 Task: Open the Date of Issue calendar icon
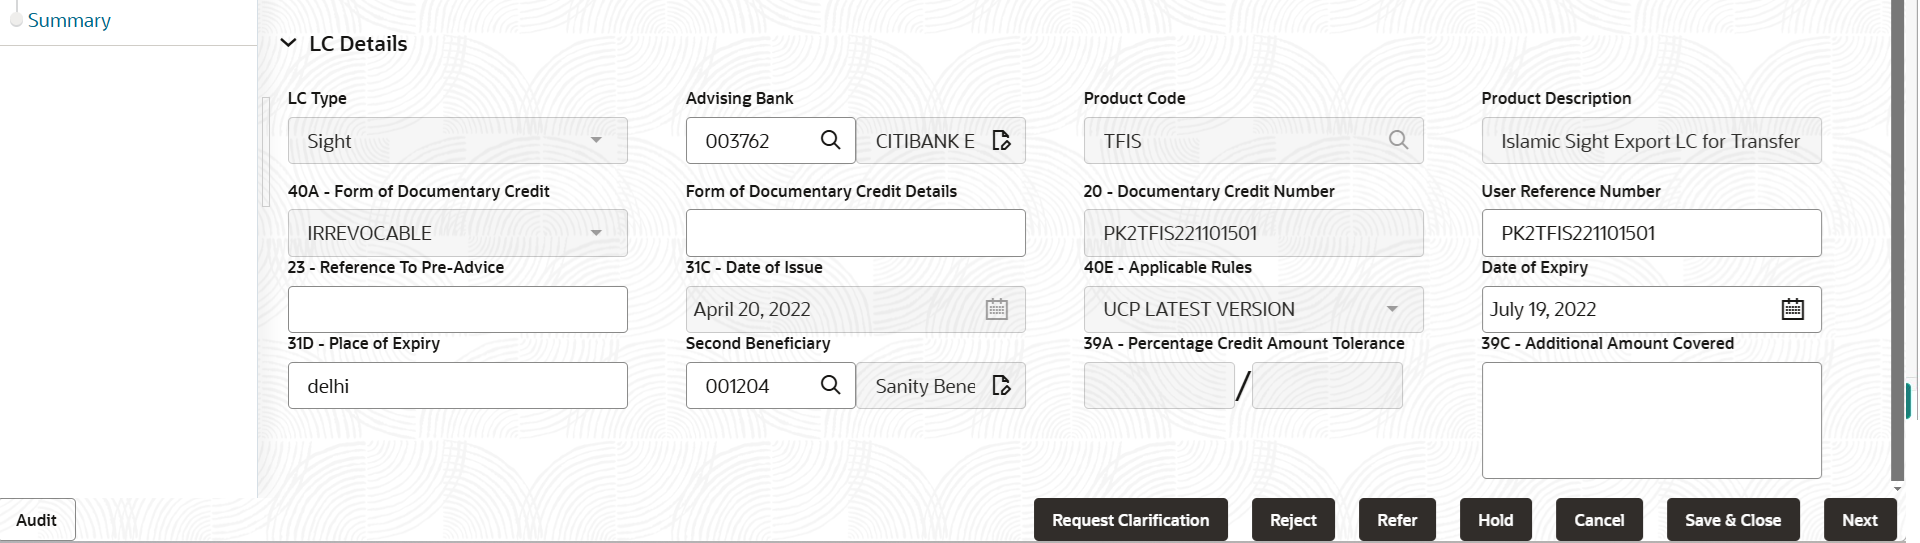coord(997,309)
